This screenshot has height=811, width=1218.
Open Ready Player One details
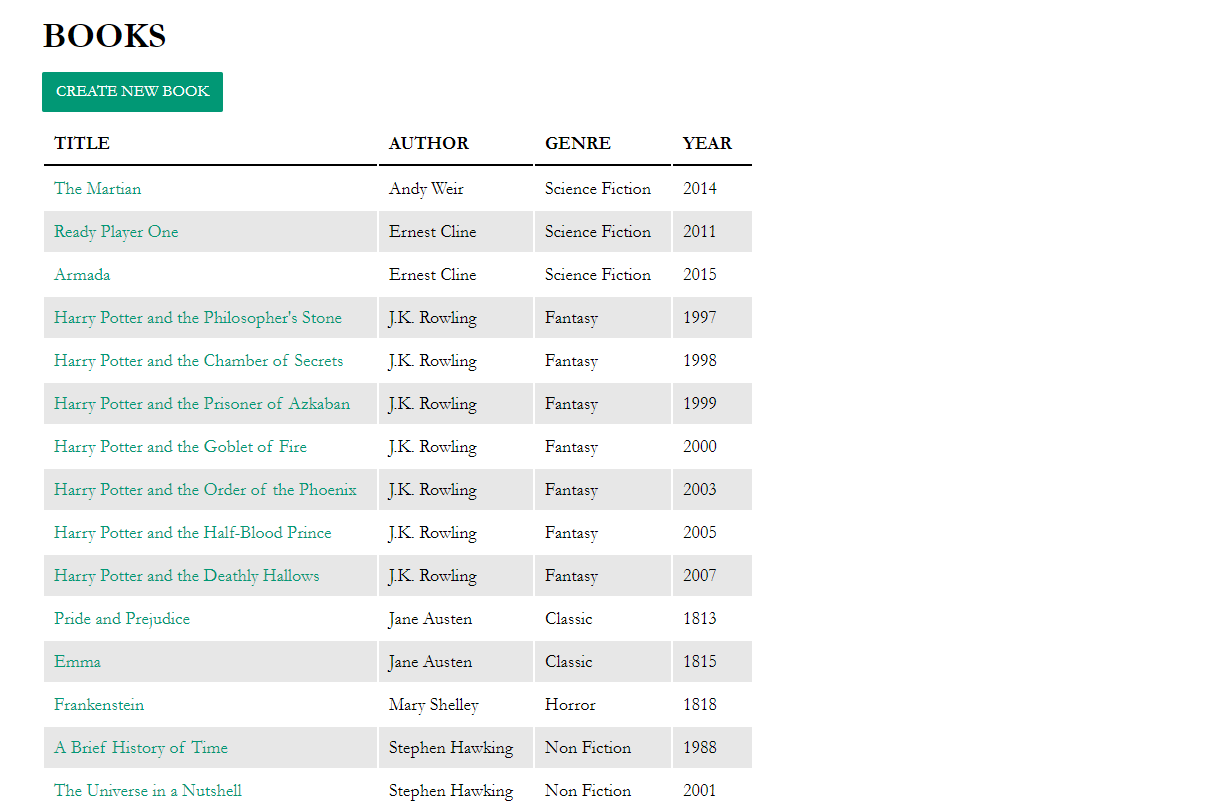(116, 231)
